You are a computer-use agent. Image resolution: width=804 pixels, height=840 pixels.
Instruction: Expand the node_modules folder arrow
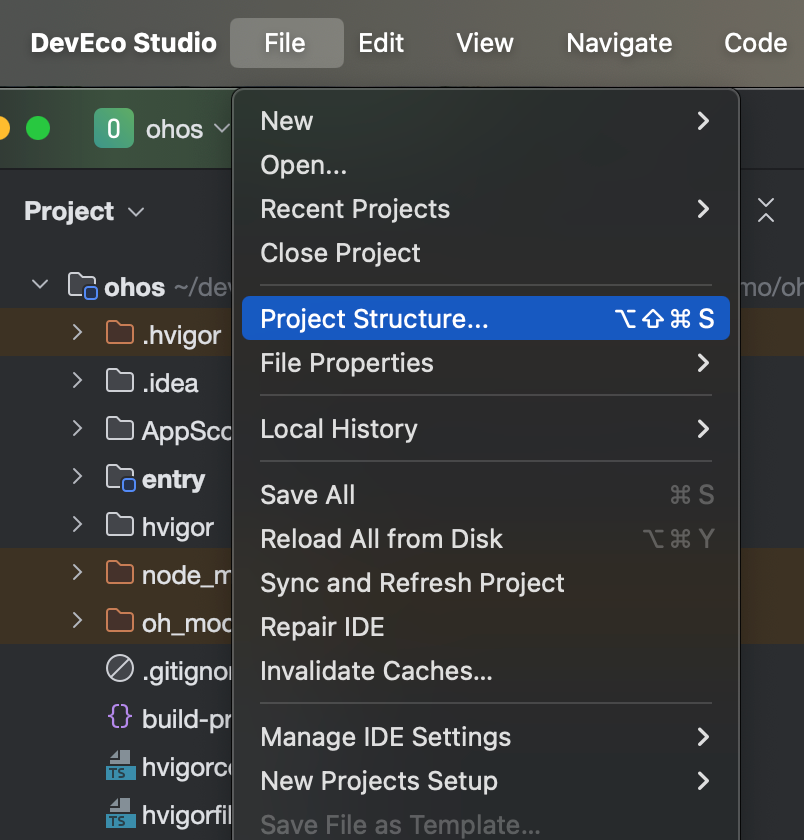(x=77, y=573)
